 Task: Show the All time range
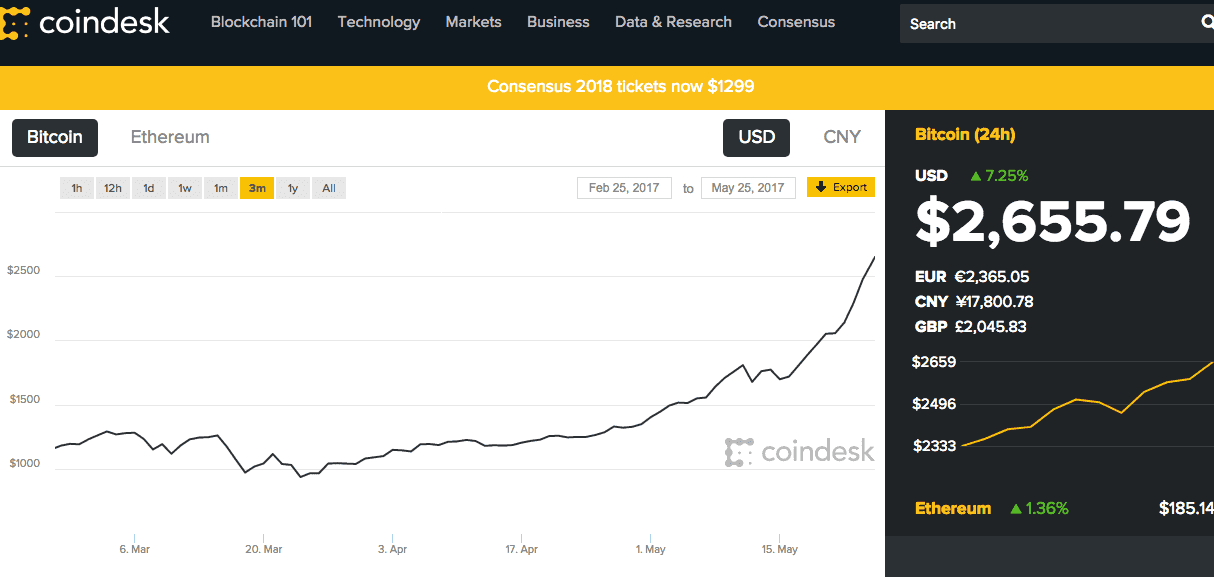329,188
